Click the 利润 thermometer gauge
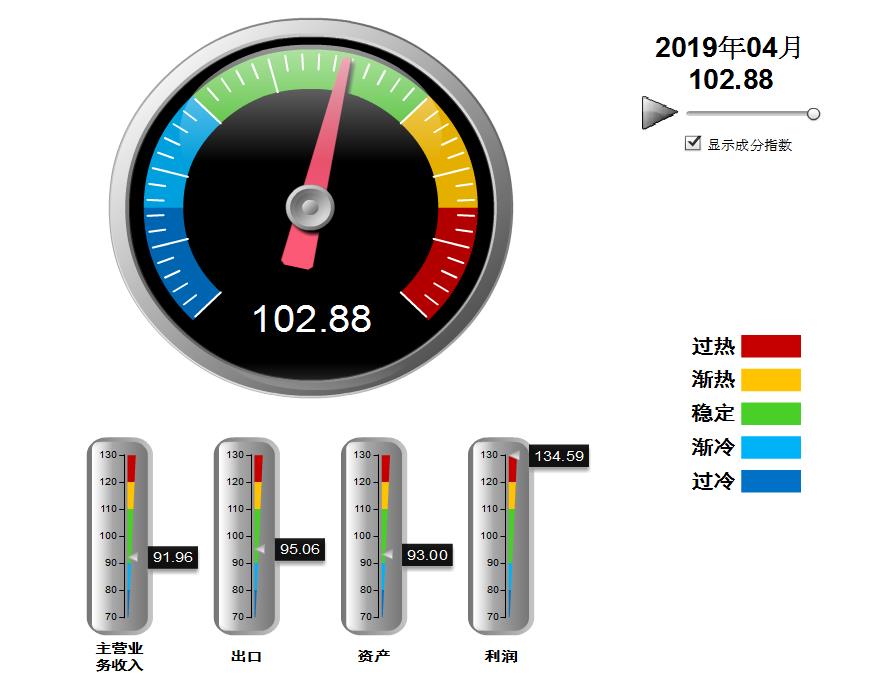This screenshot has height=682, width=876. point(501,536)
